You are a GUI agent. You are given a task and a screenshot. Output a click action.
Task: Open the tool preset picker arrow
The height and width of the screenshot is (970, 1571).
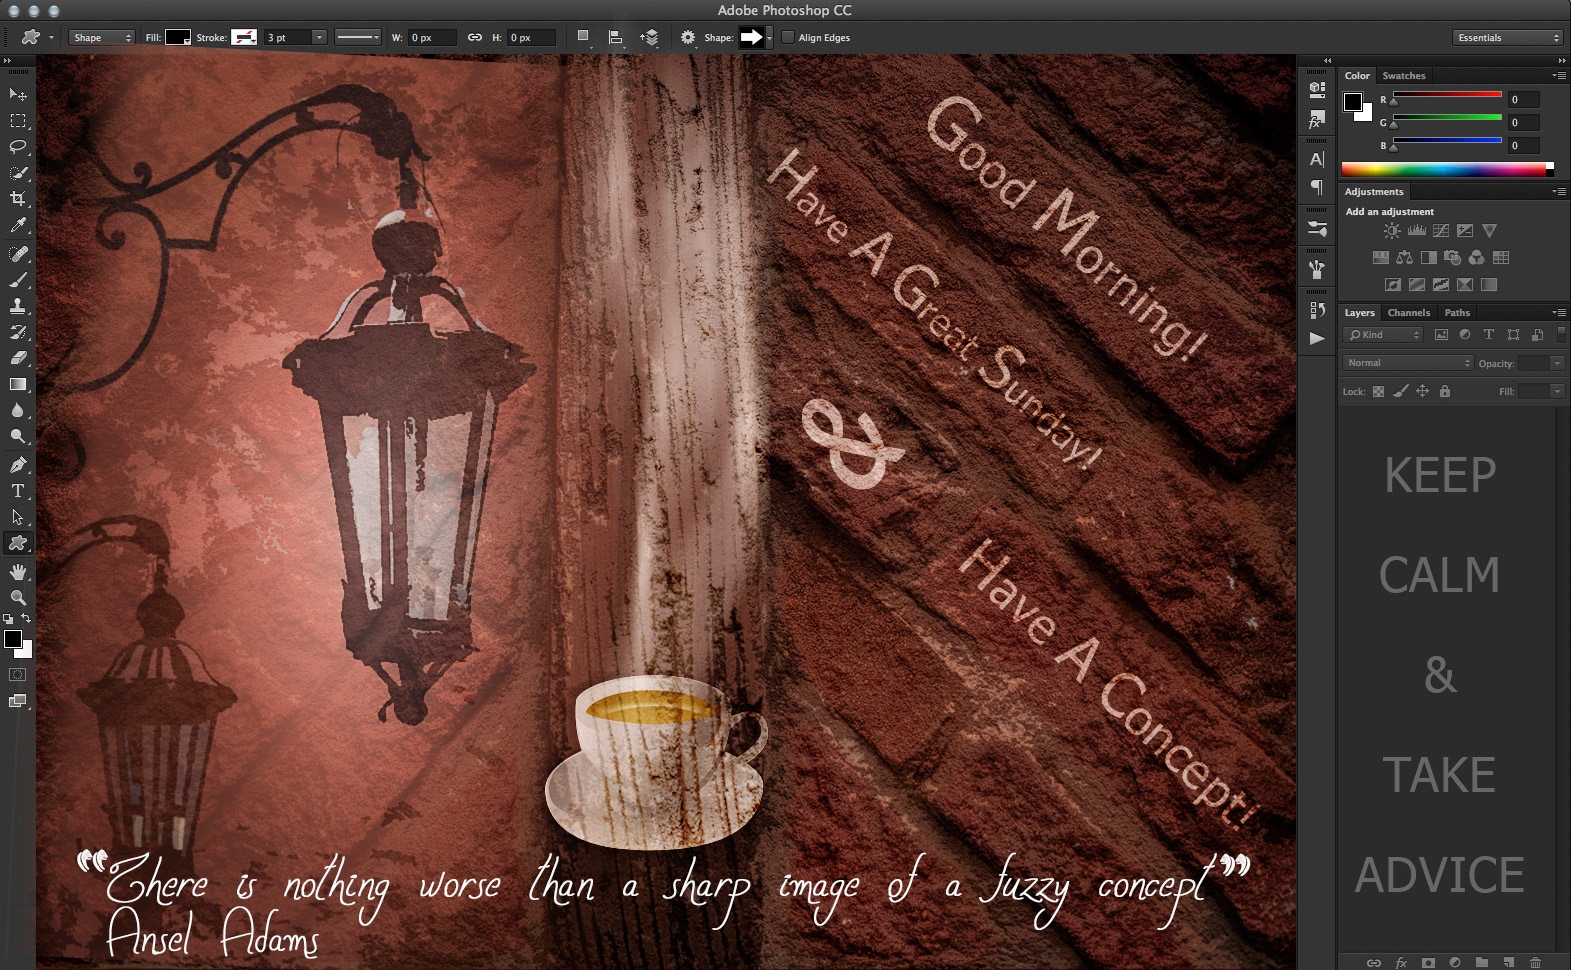pos(51,38)
